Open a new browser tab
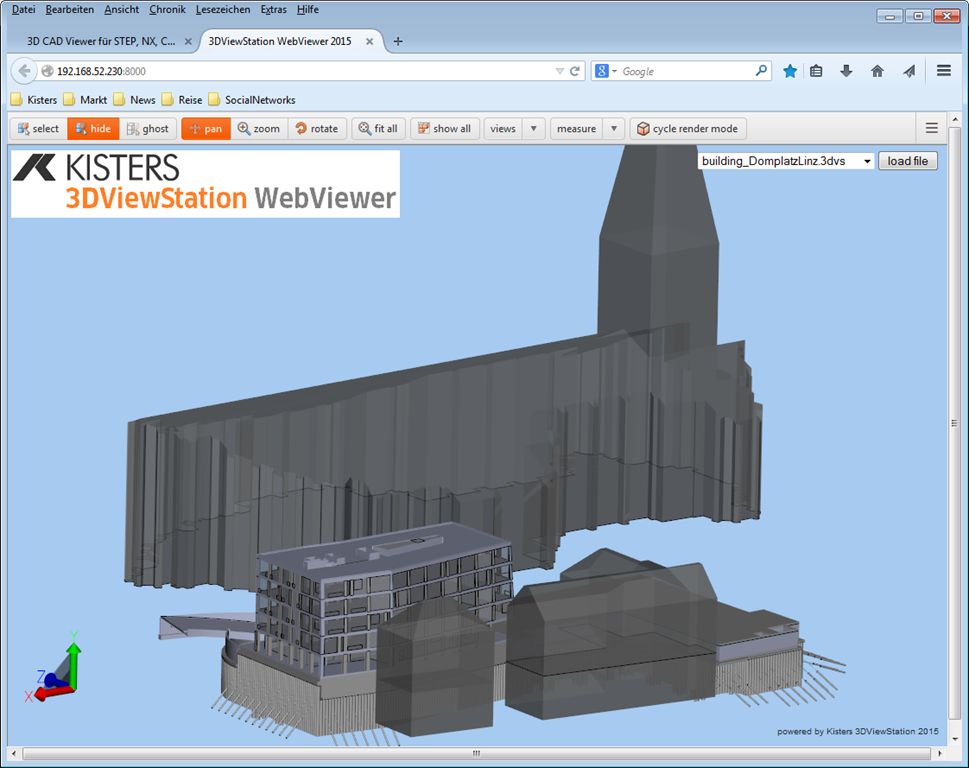969x768 pixels. click(x=398, y=41)
